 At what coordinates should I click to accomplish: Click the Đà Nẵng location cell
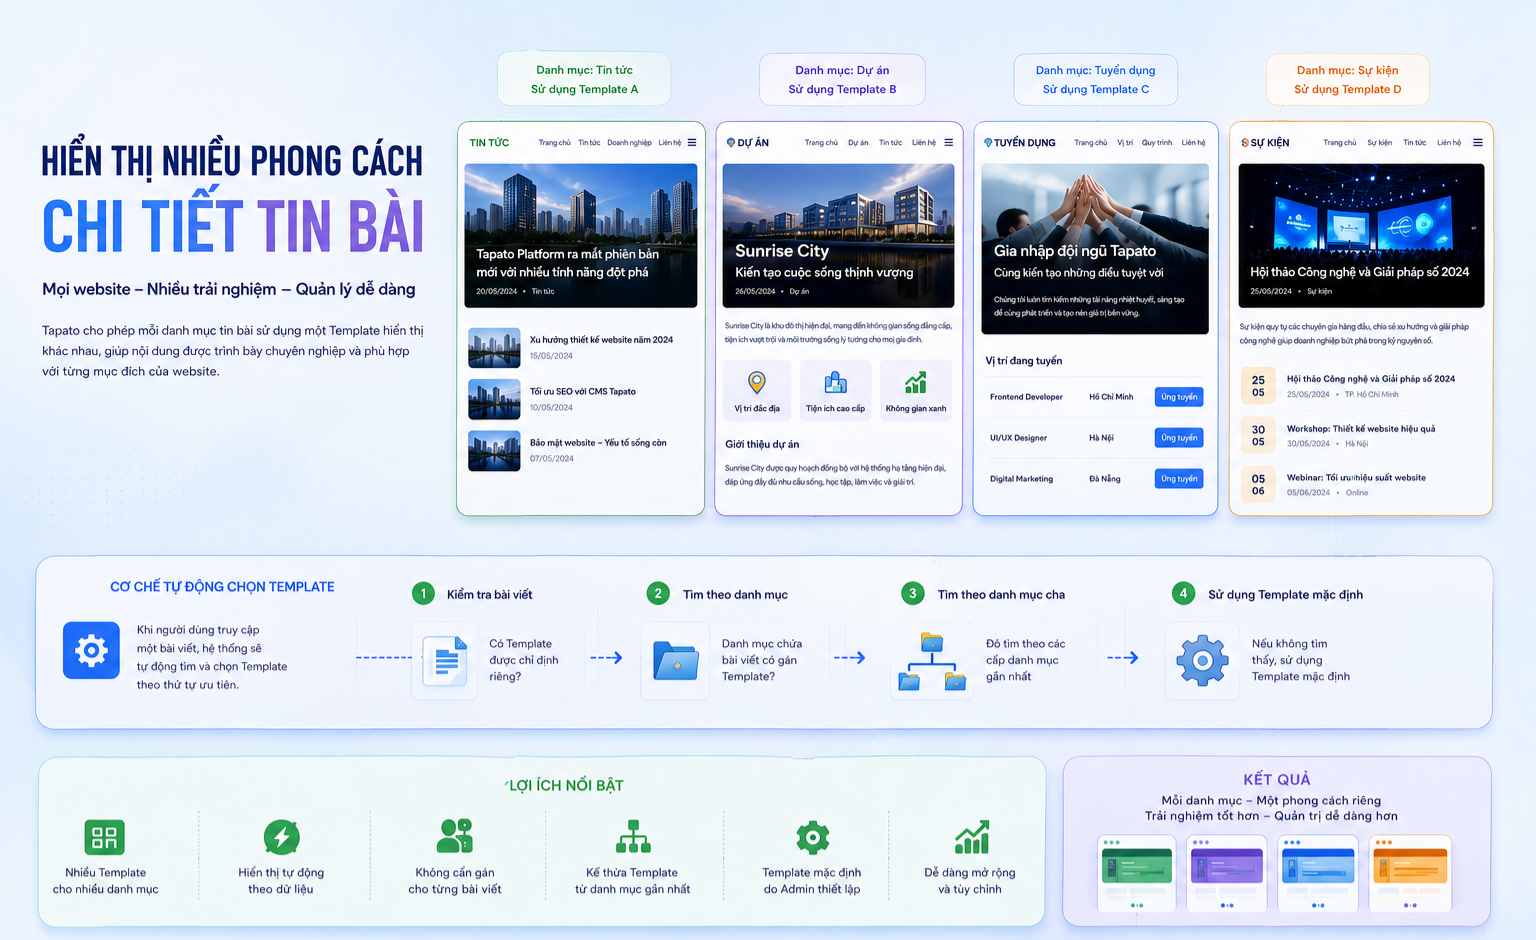(1105, 479)
